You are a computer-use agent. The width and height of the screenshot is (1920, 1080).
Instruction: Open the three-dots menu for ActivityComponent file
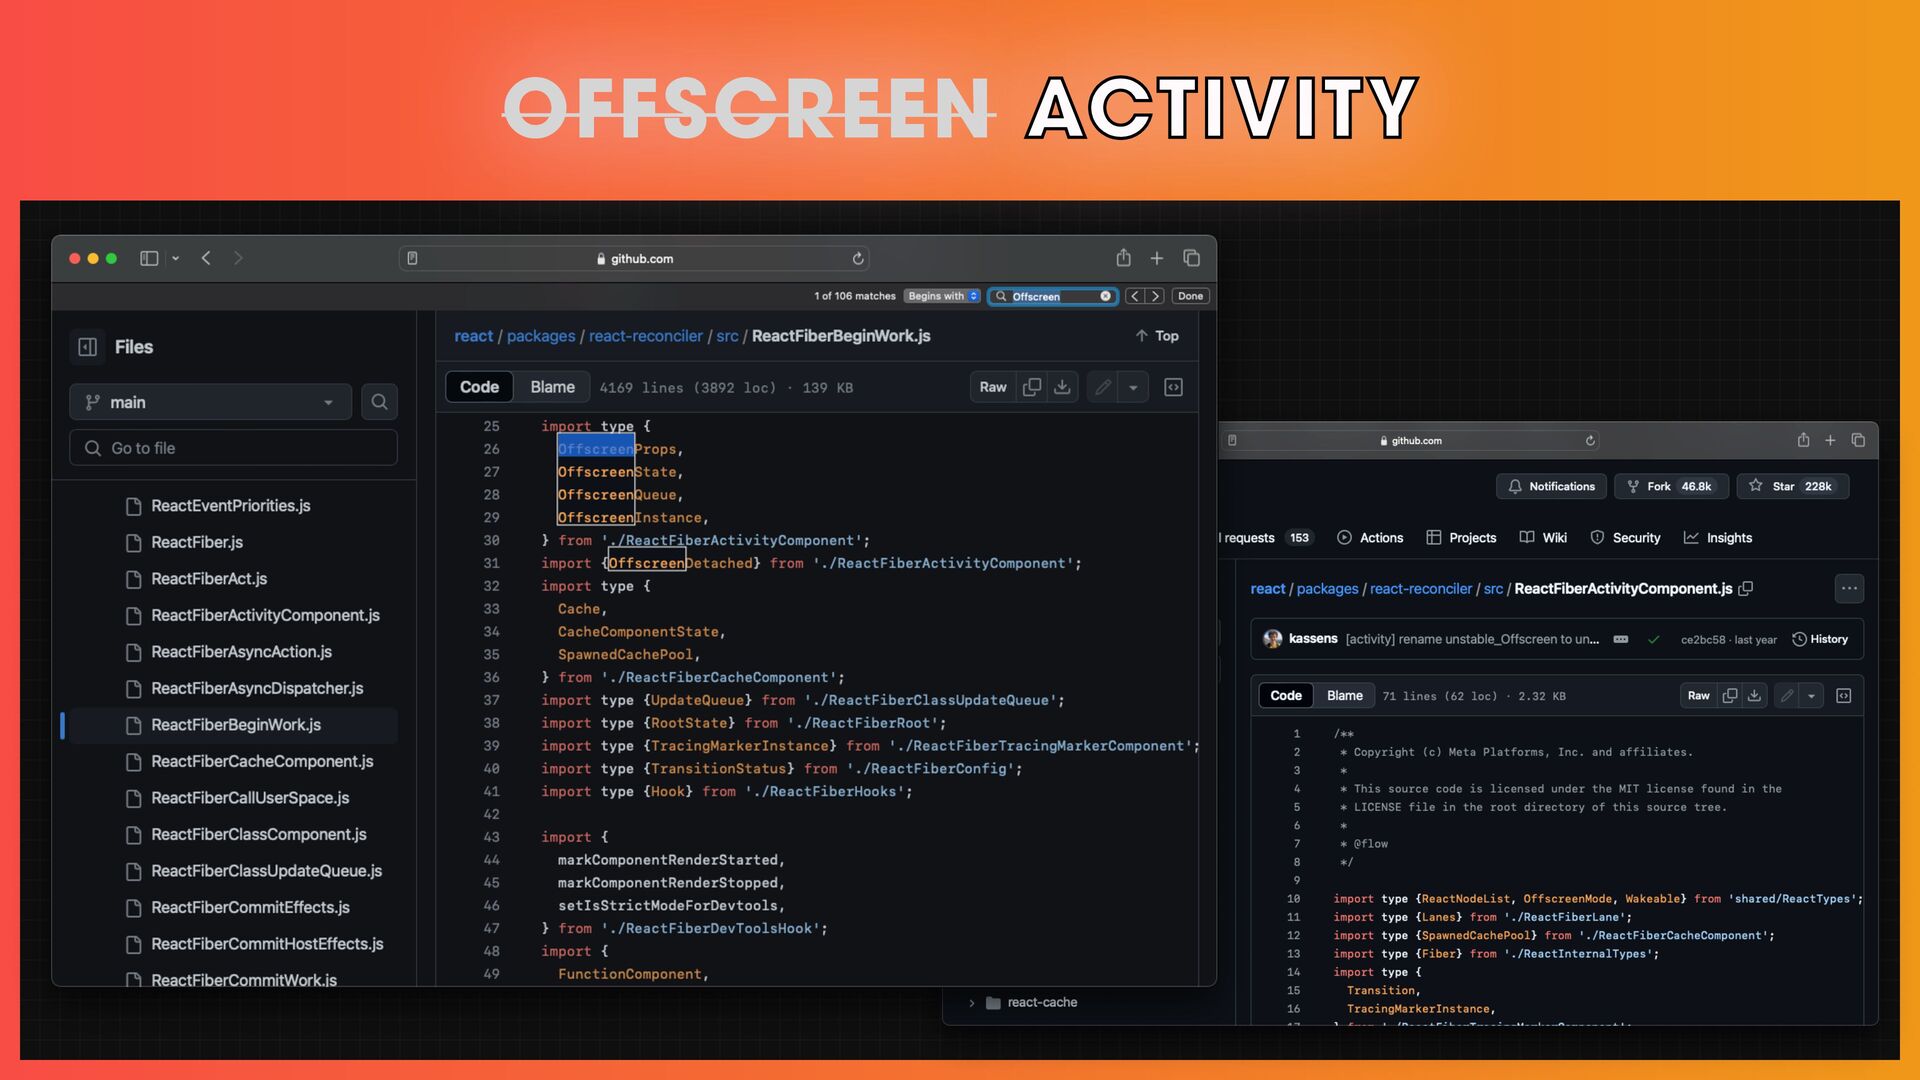point(1849,589)
